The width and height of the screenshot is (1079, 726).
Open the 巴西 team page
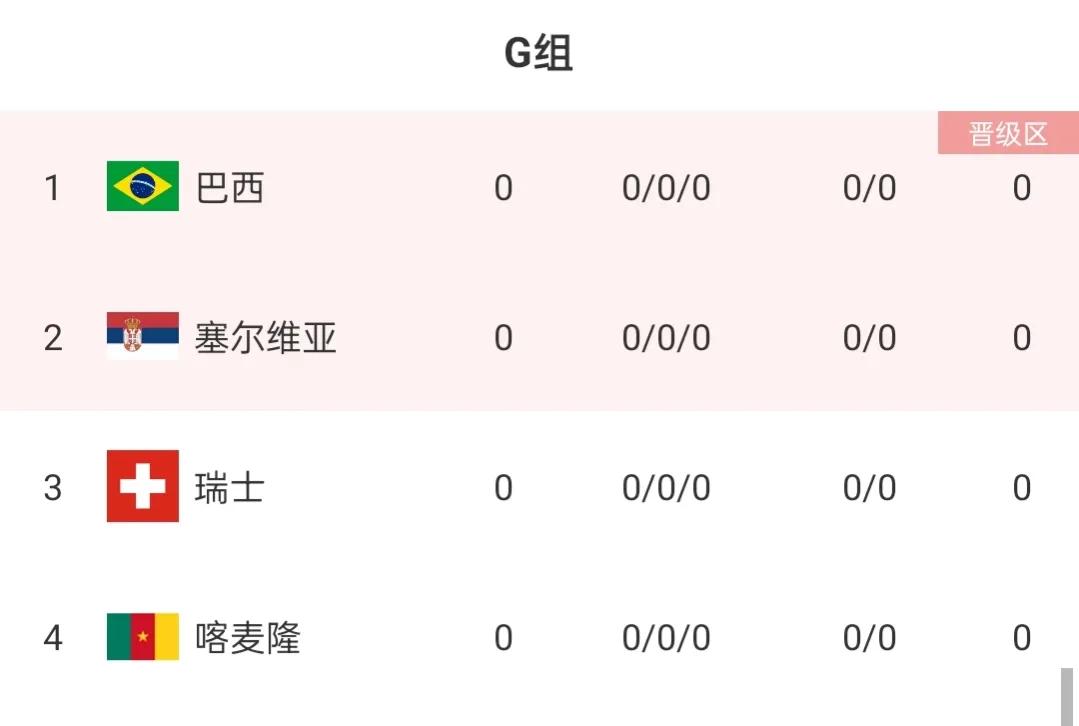[x=231, y=188]
